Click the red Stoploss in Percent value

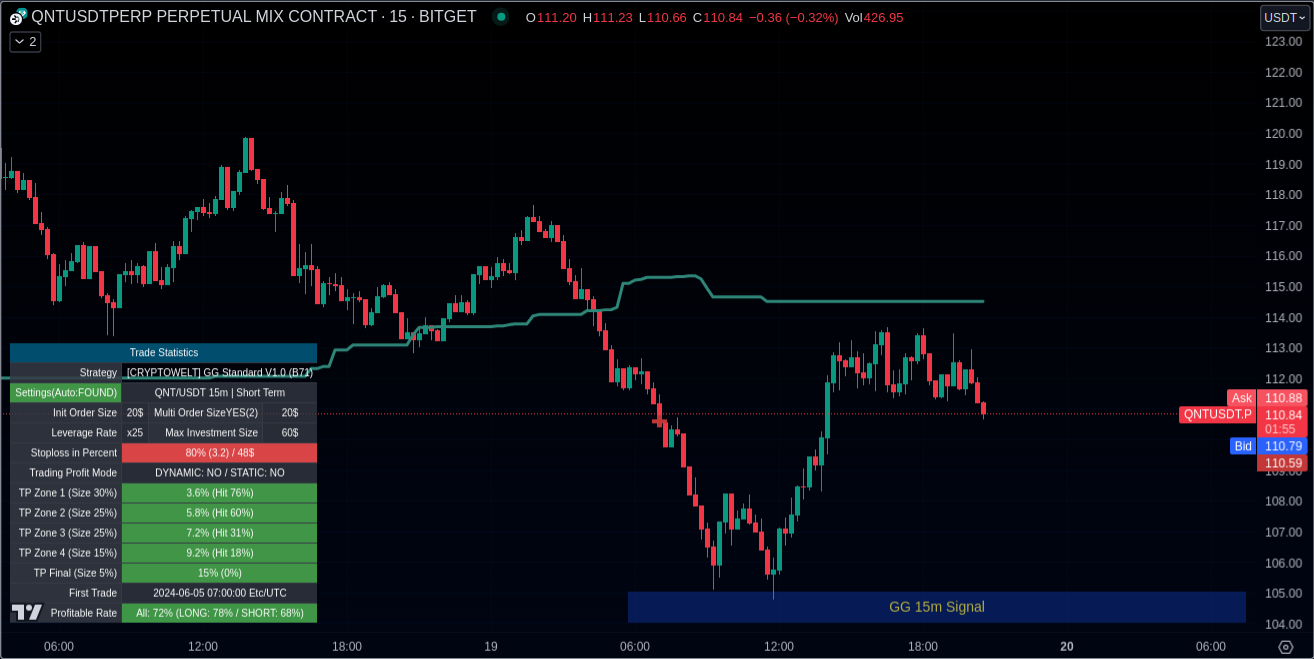click(x=219, y=453)
